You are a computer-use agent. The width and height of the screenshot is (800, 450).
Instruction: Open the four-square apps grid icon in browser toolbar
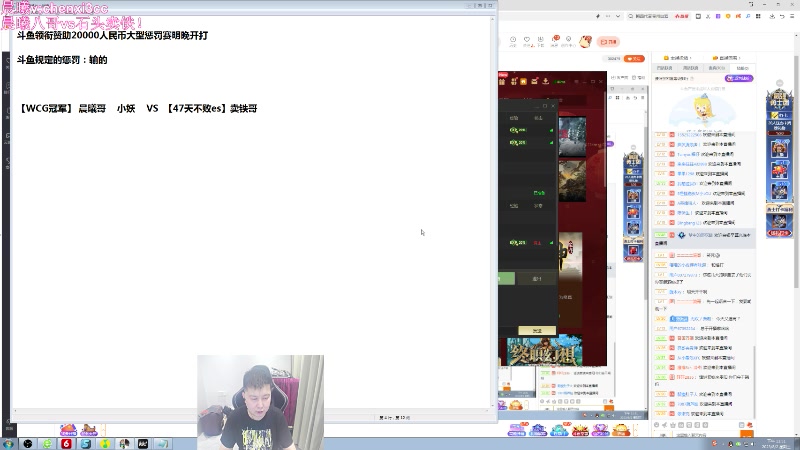[x=758, y=16]
